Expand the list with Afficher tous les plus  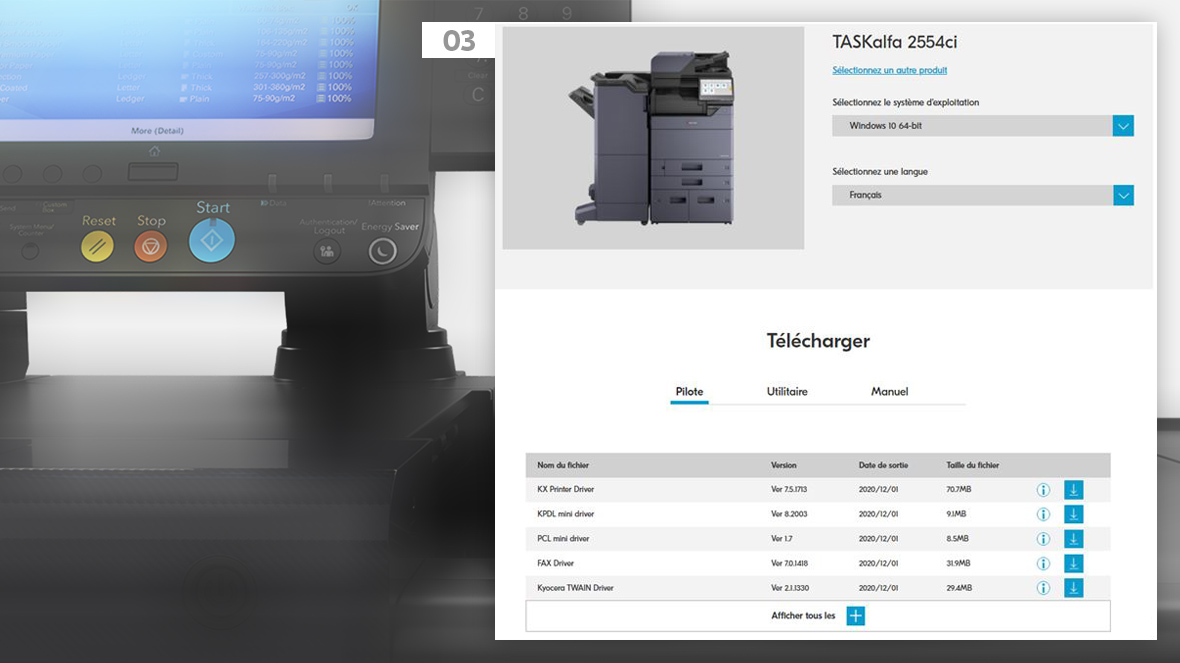[x=855, y=616]
